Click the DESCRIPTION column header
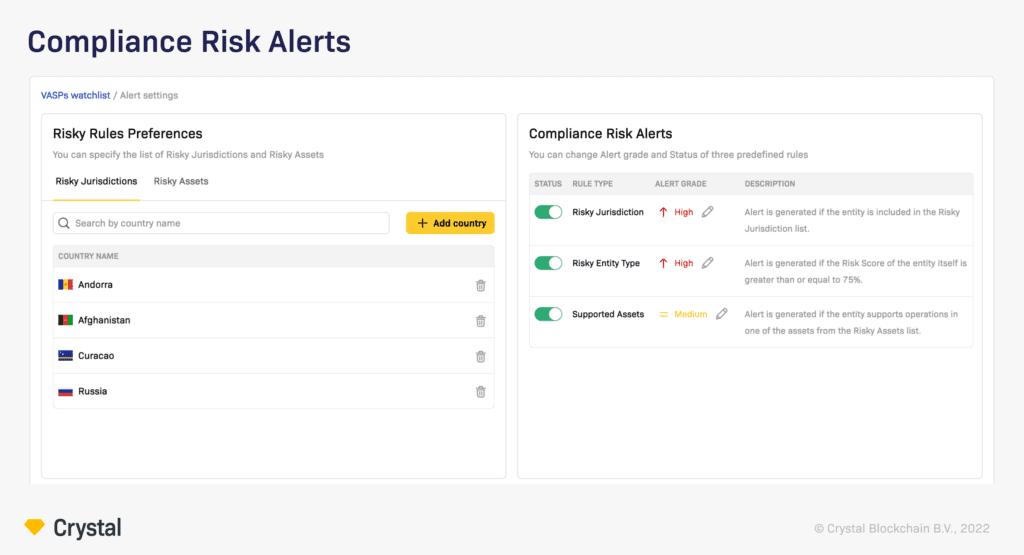This screenshot has height=555, width=1024. click(x=770, y=184)
